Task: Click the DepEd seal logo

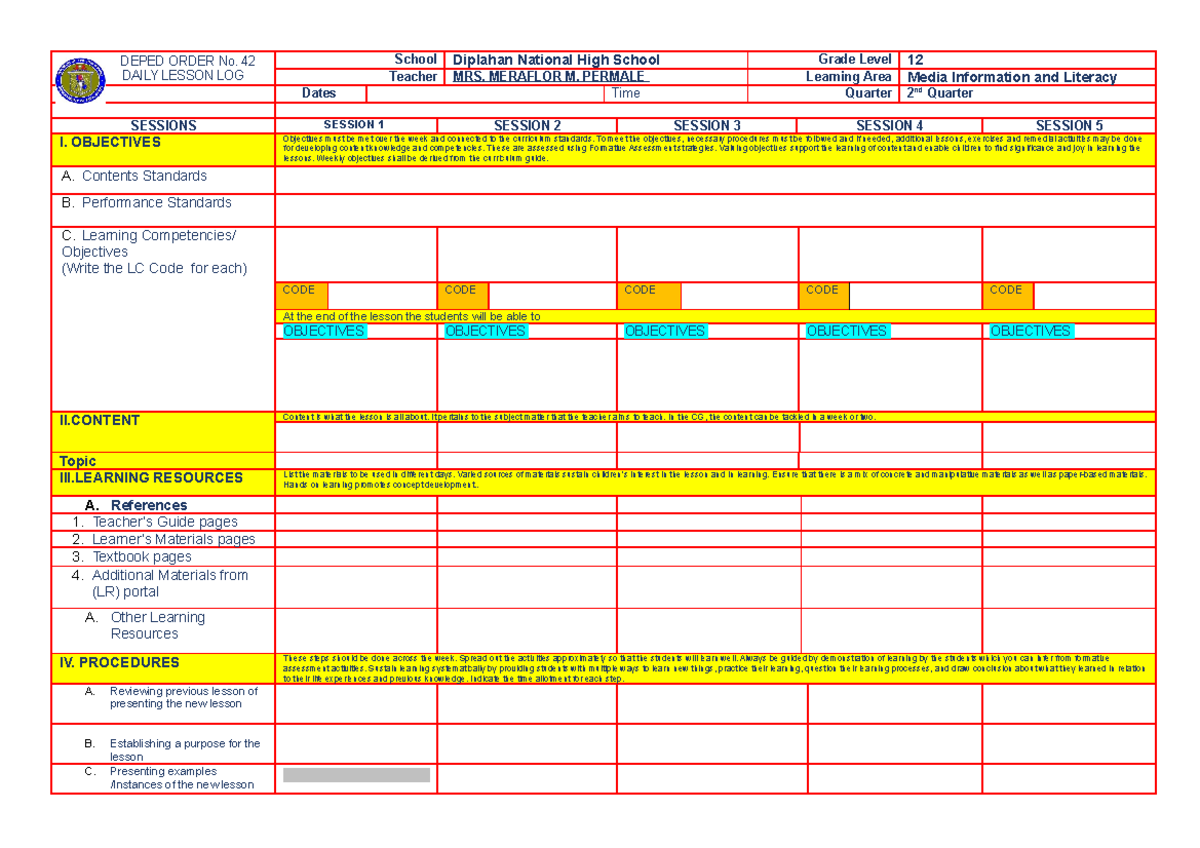Action: 79,77
